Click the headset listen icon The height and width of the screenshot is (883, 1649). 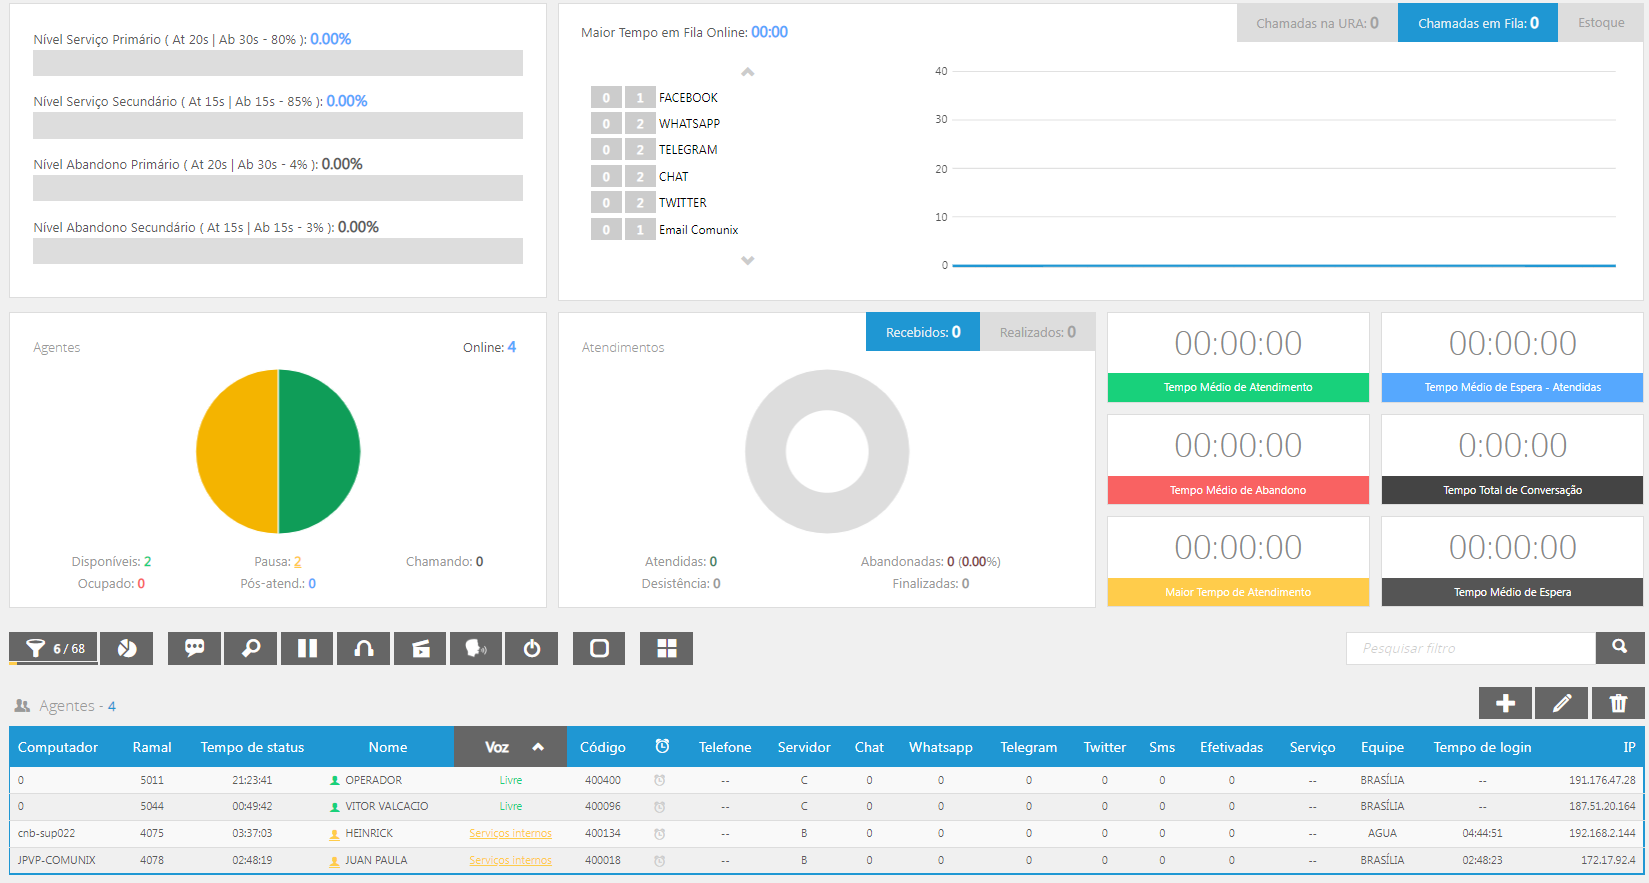point(364,648)
